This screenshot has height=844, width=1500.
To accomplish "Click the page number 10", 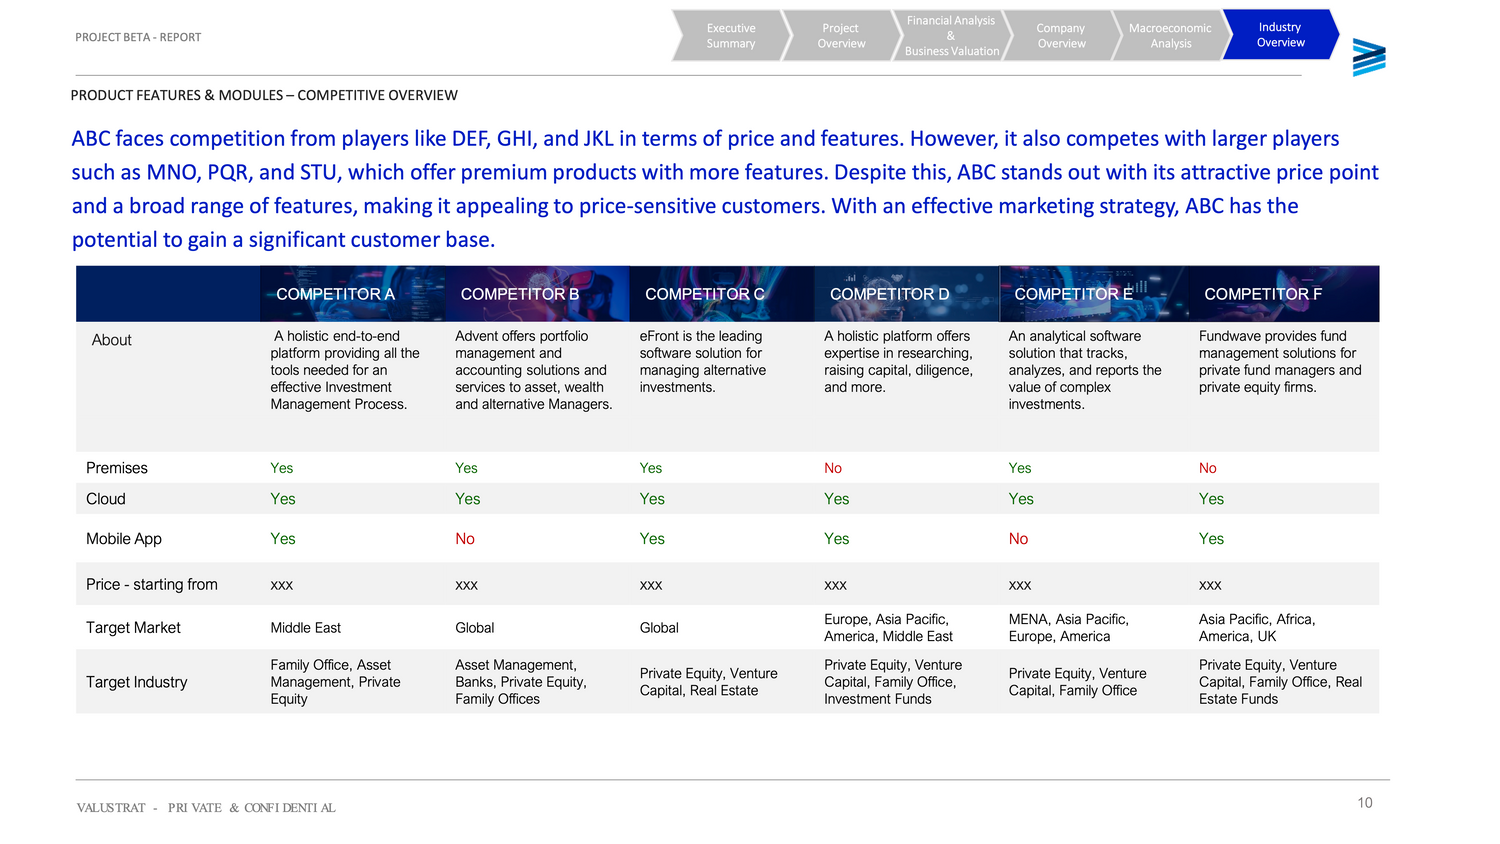I will [x=1365, y=803].
